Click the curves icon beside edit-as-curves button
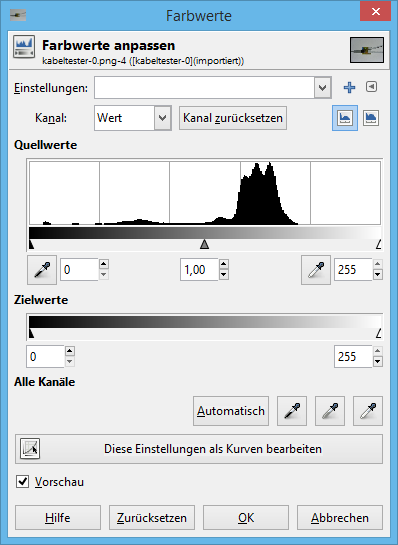Image resolution: width=398 pixels, height=545 pixels. coord(30,449)
